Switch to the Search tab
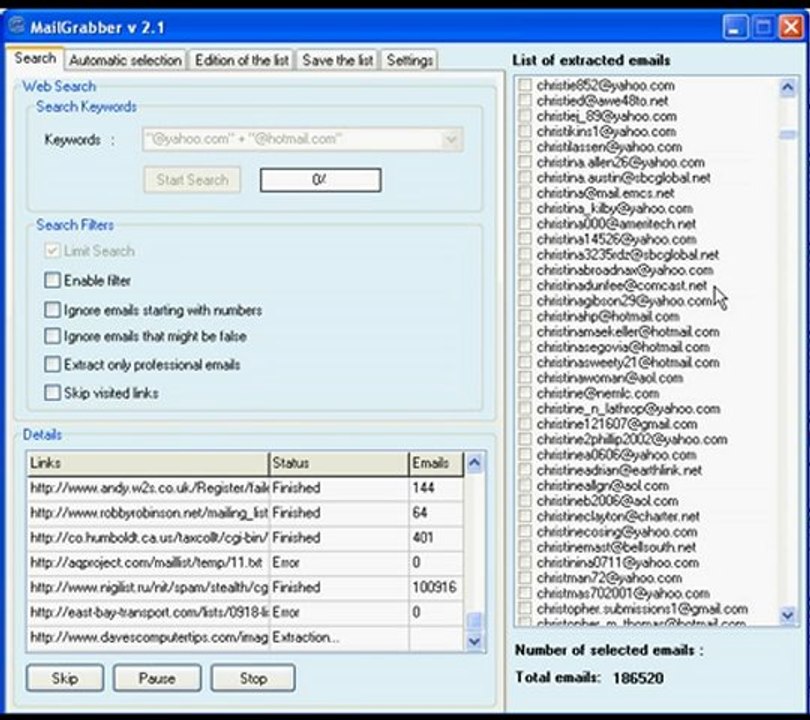Viewport: 810px width, 720px height. [x=35, y=58]
